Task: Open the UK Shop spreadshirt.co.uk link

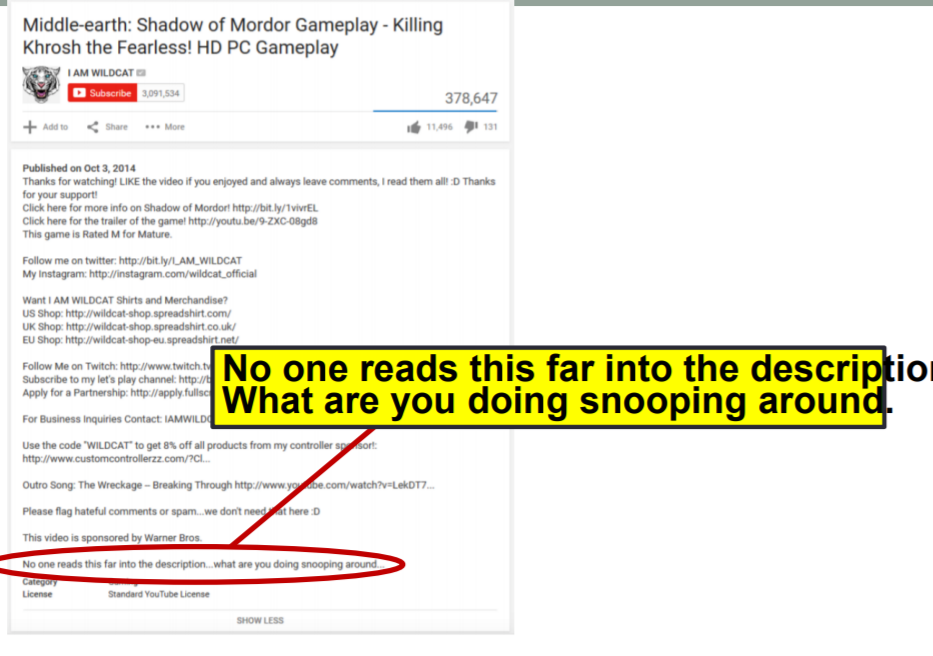Action: (151, 326)
